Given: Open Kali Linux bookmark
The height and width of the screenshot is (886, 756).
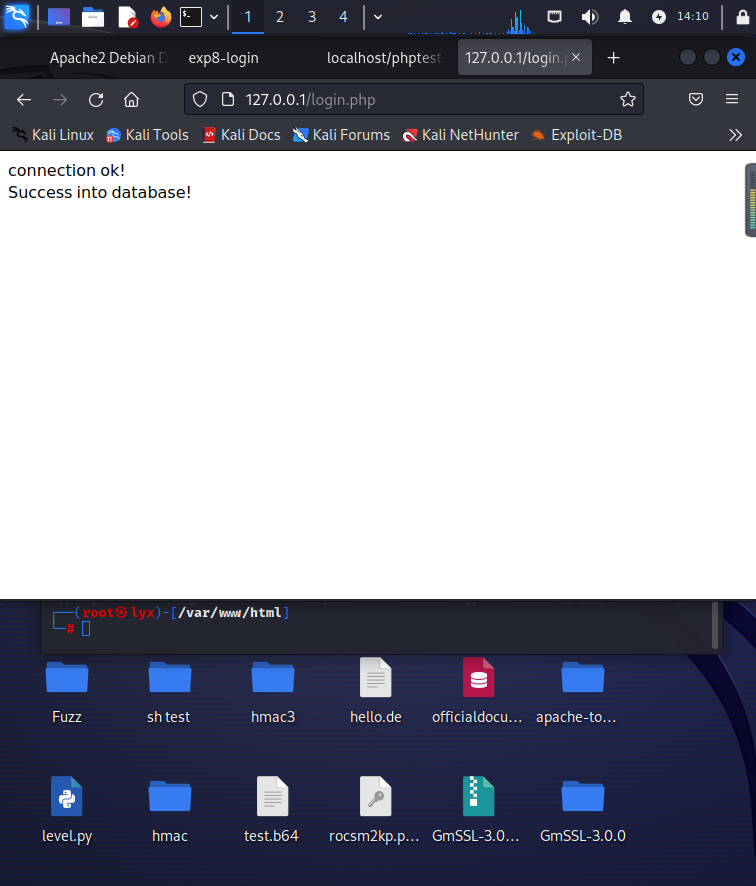Looking at the screenshot, I should click(x=53, y=135).
